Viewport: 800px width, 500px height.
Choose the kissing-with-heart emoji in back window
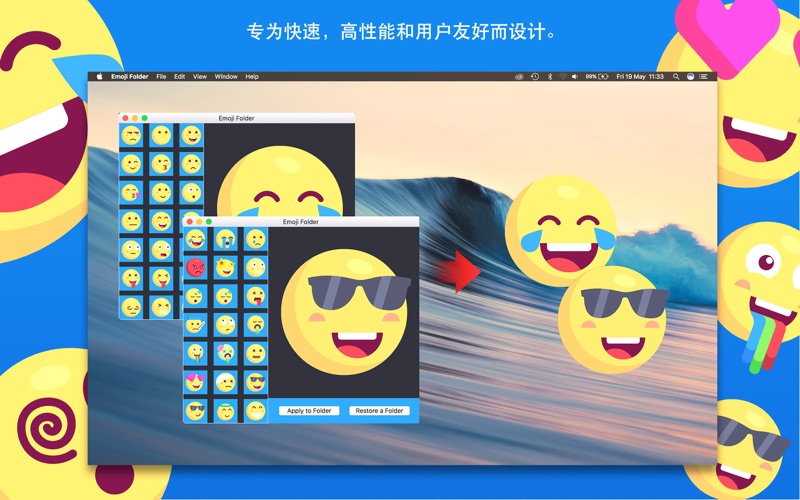(131, 192)
